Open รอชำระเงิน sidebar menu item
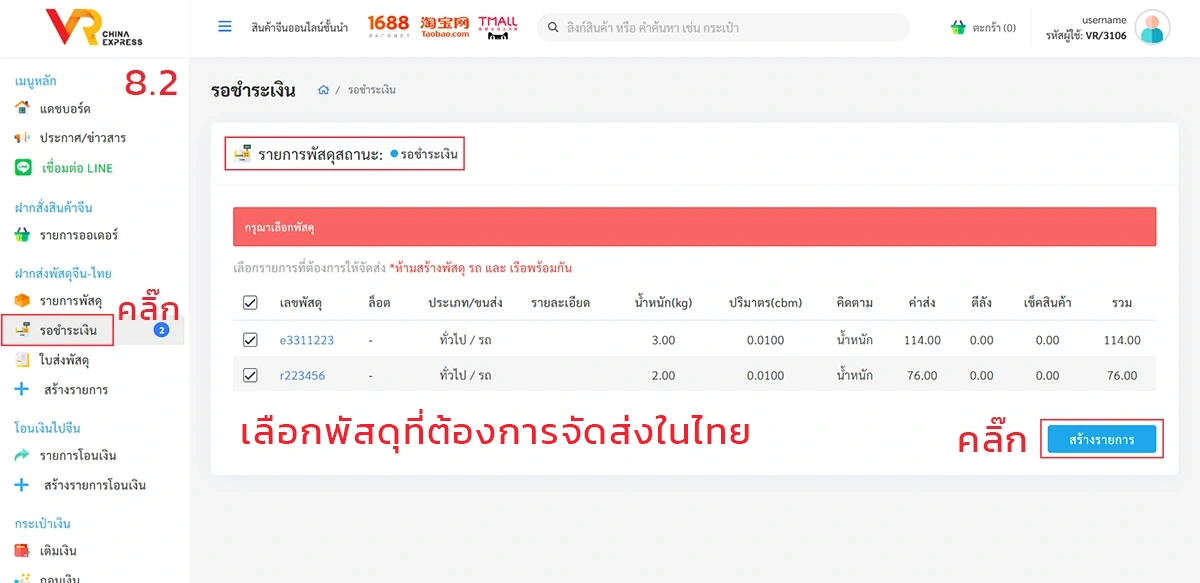 68,330
